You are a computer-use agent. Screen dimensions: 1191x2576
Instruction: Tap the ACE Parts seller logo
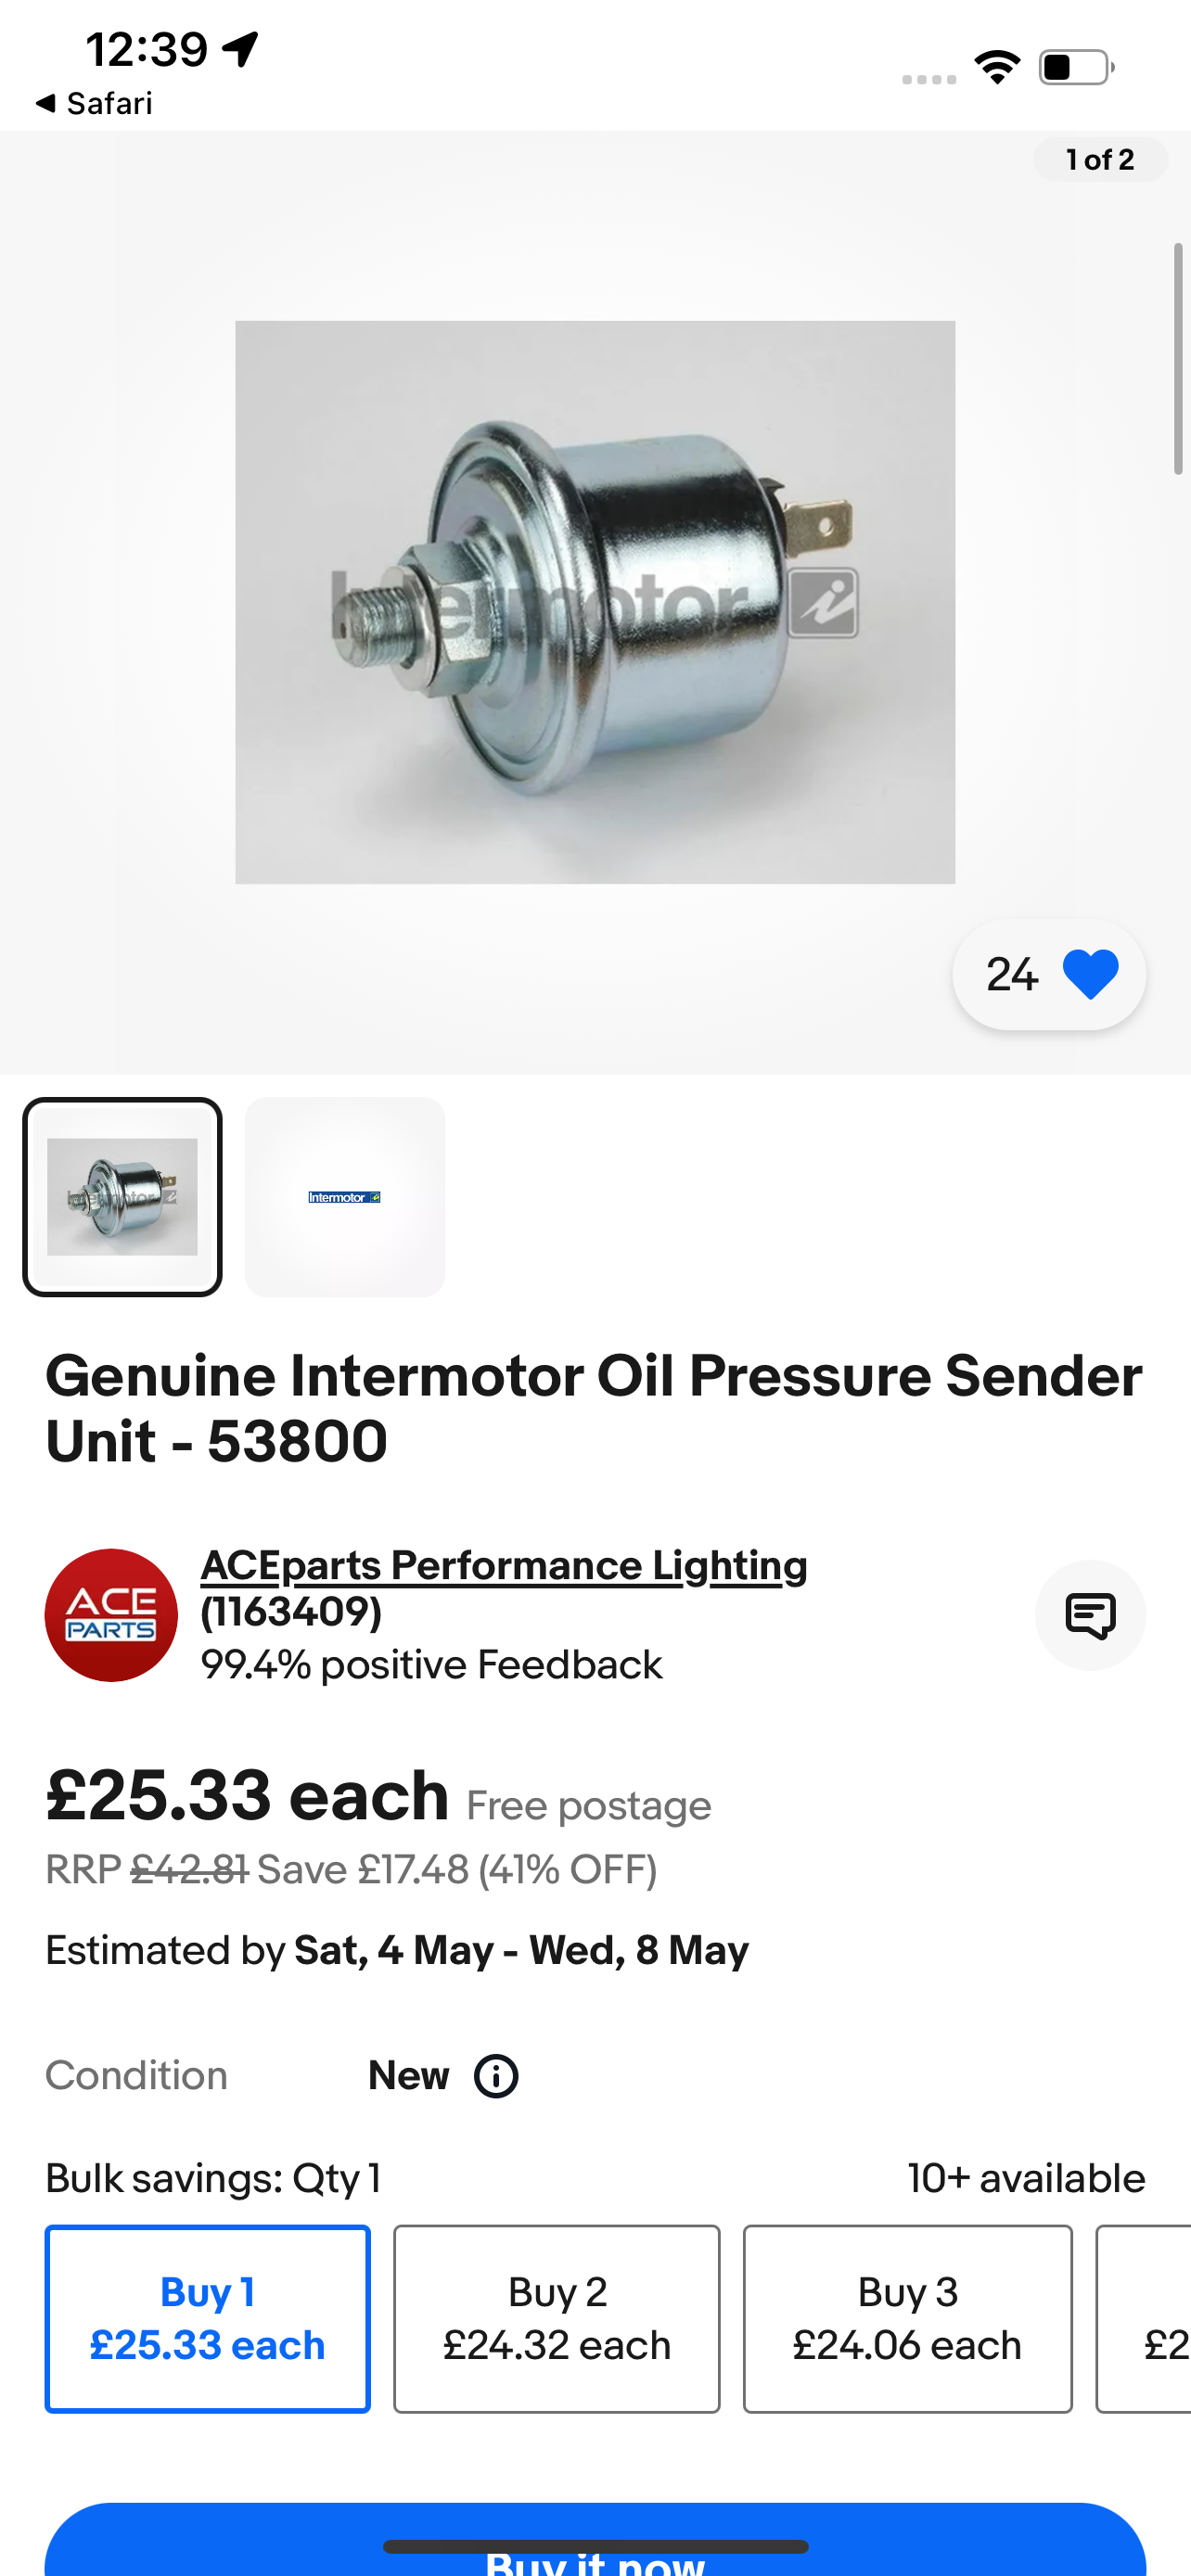coord(111,1615)
